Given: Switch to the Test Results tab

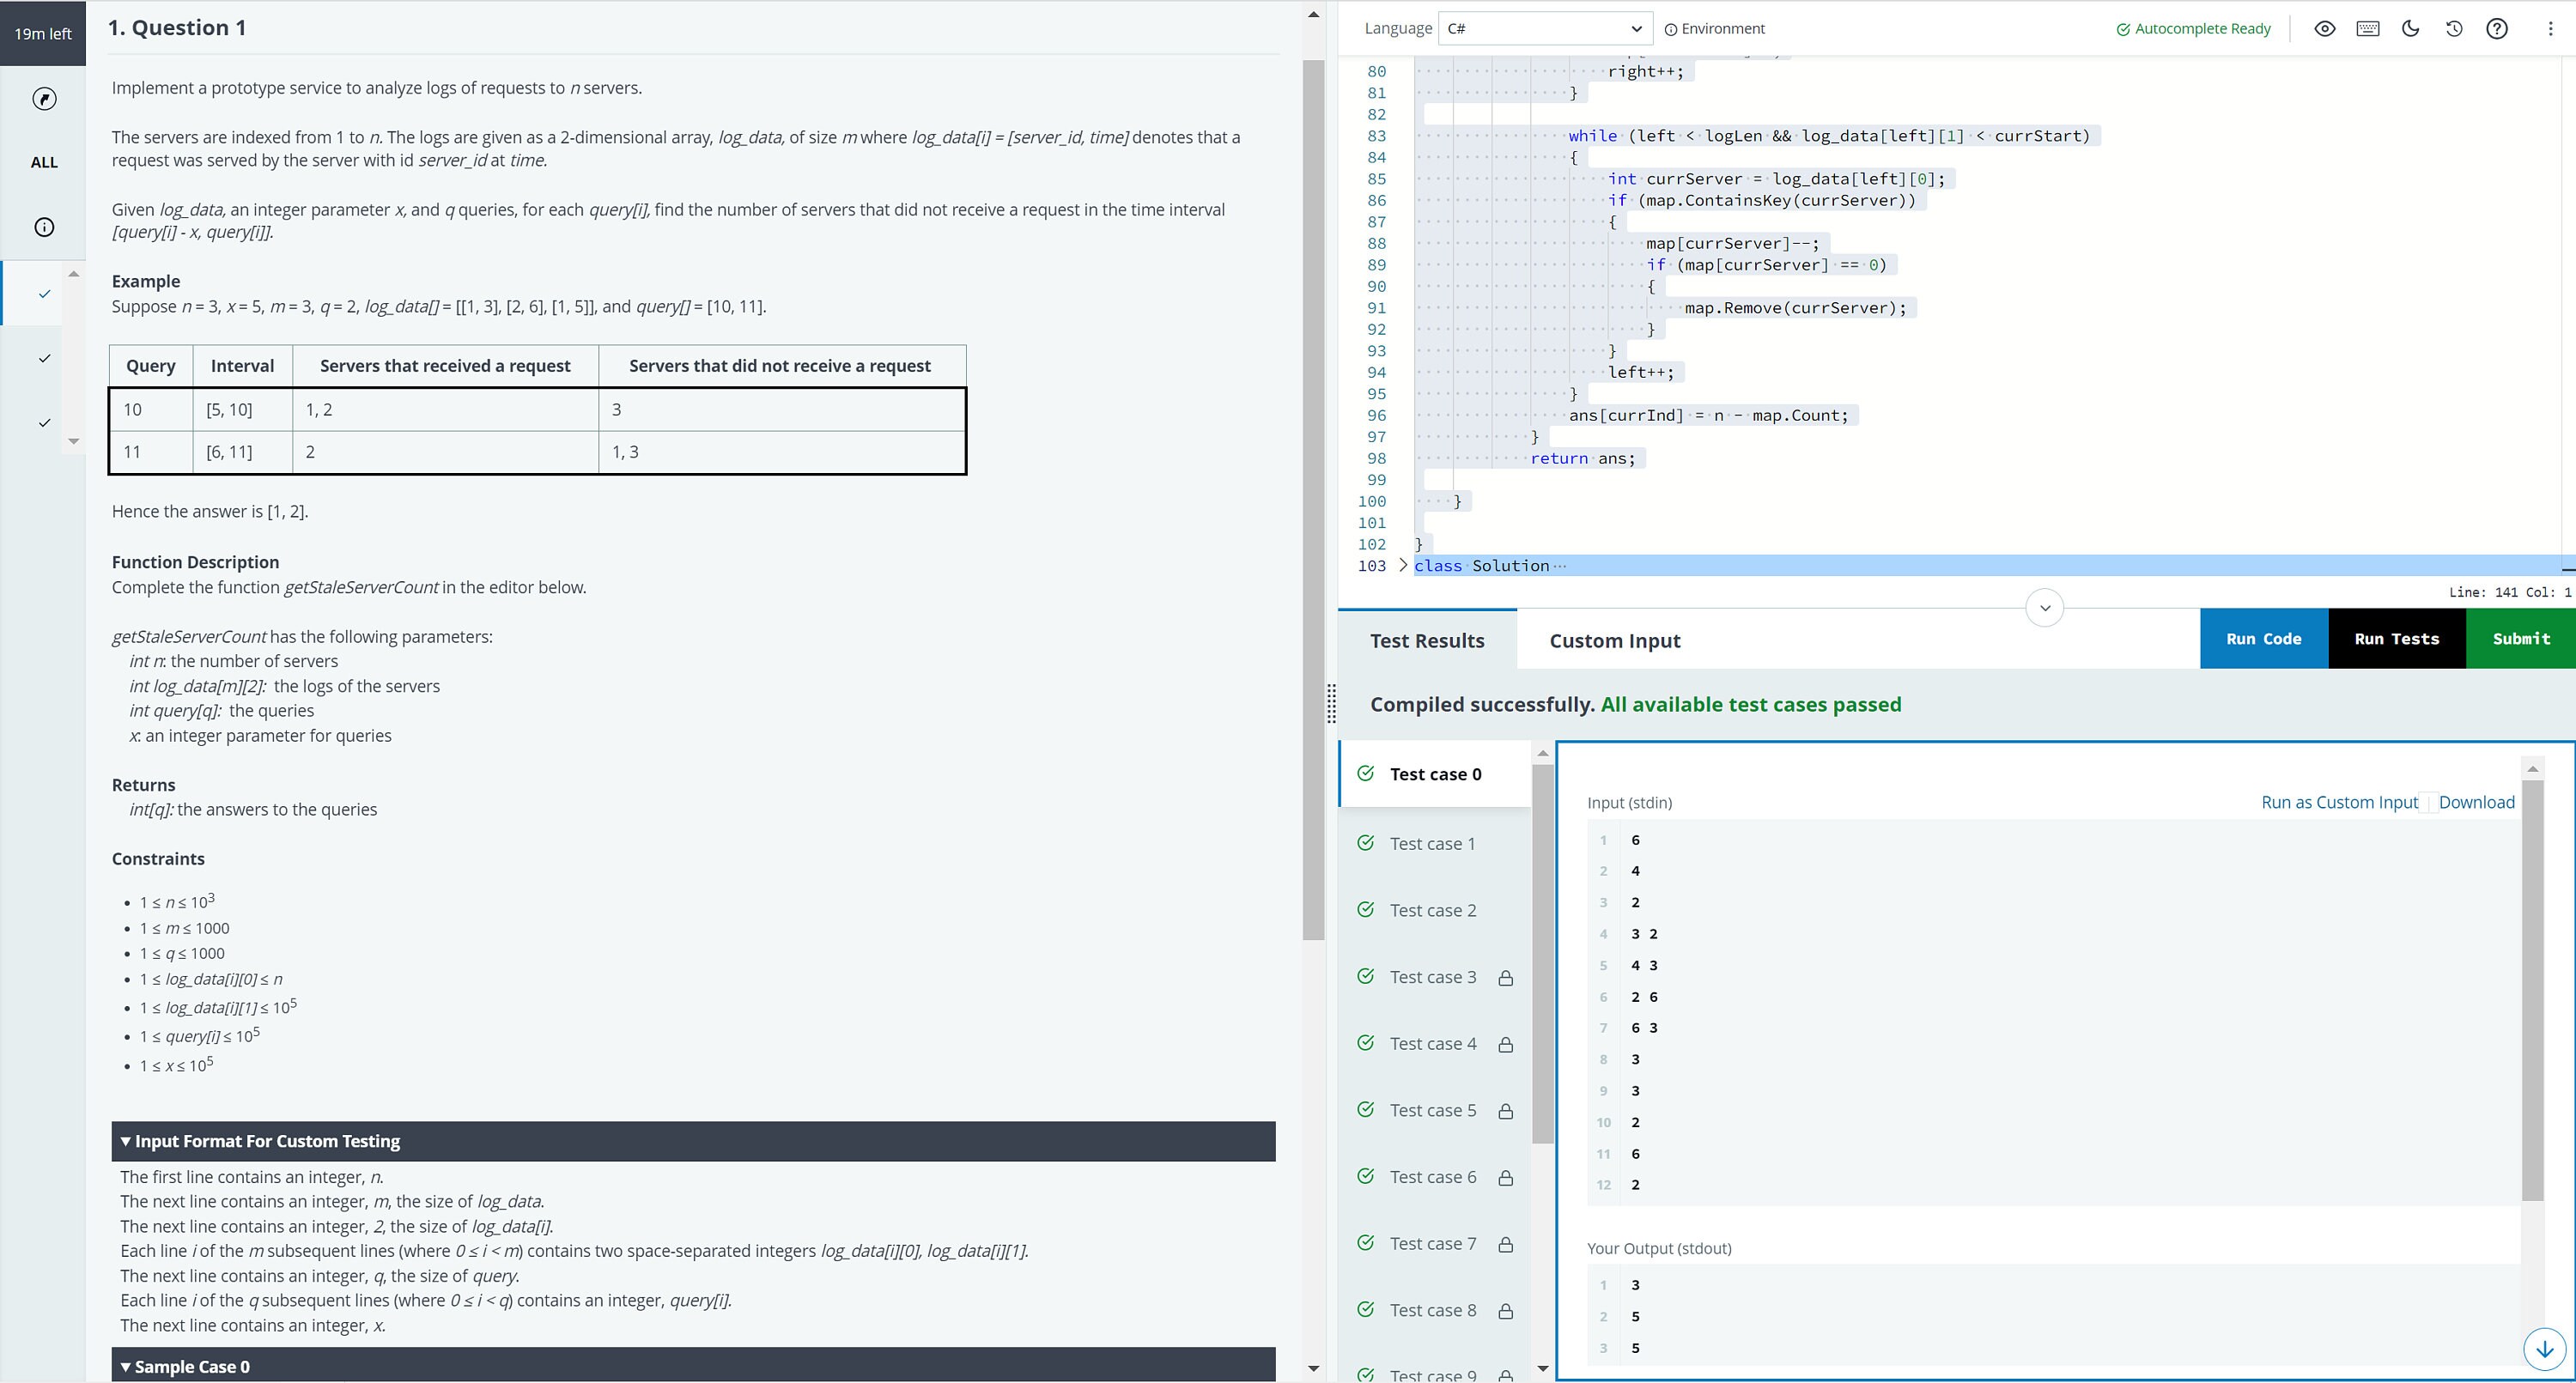Looking at the screenshot, I should (1427, 640).
